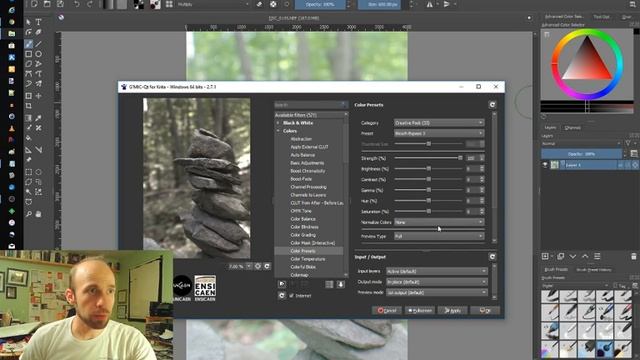The width and height of the screenshot is (640, 360).
Task: Click the update filters refresh icon
Action: tap(282, 296)
